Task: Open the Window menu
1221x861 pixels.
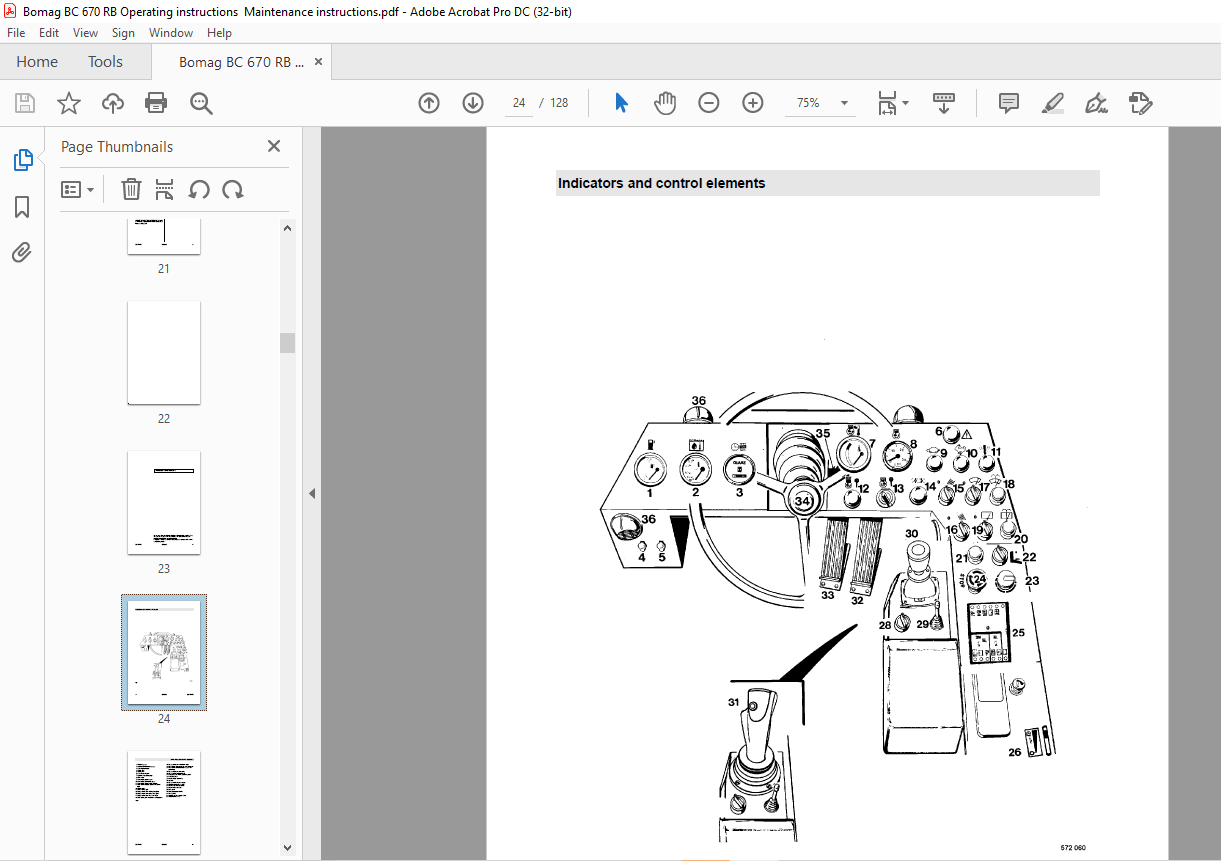Action: 171,33
